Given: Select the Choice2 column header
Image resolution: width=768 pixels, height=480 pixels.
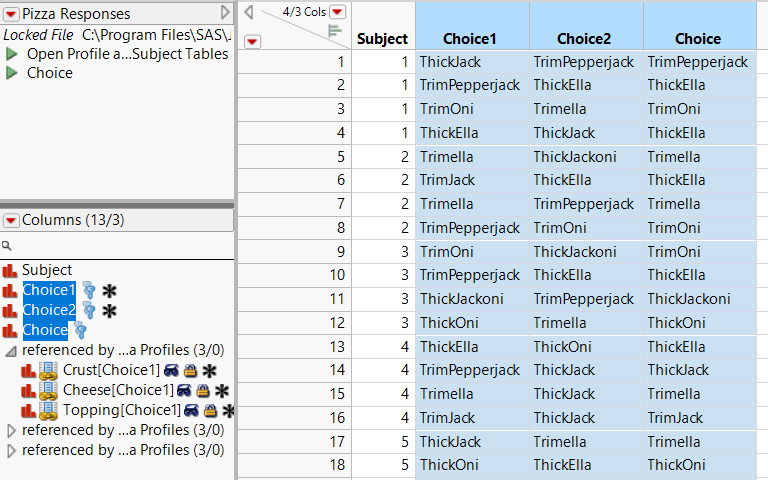Looking at the screenshot, I should (x=584, y=39).
